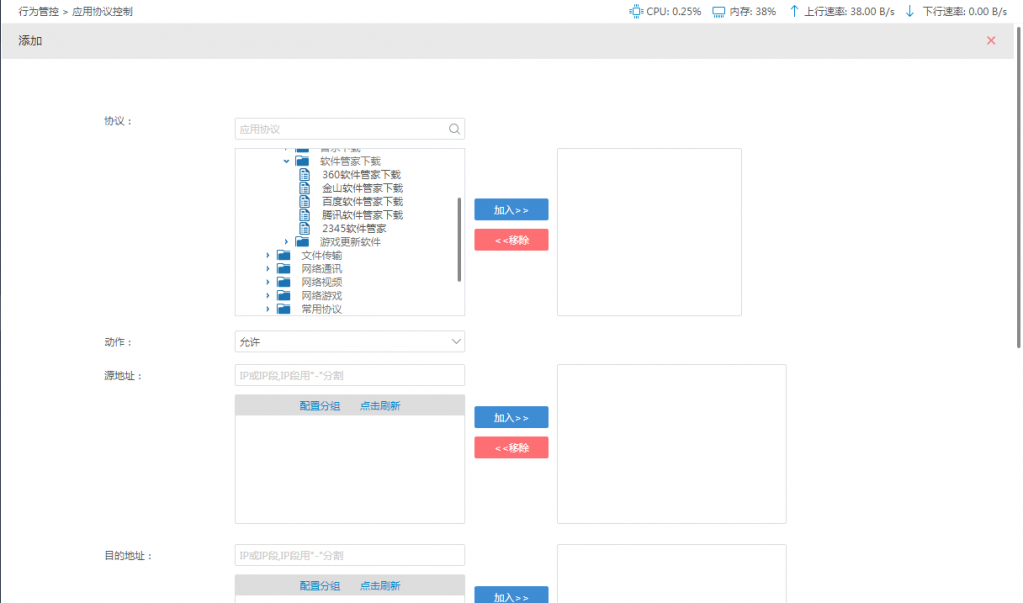1023x603 pixels.
Task: Expand the 常用协议 category arrow
Action: [x=268, y=310]
